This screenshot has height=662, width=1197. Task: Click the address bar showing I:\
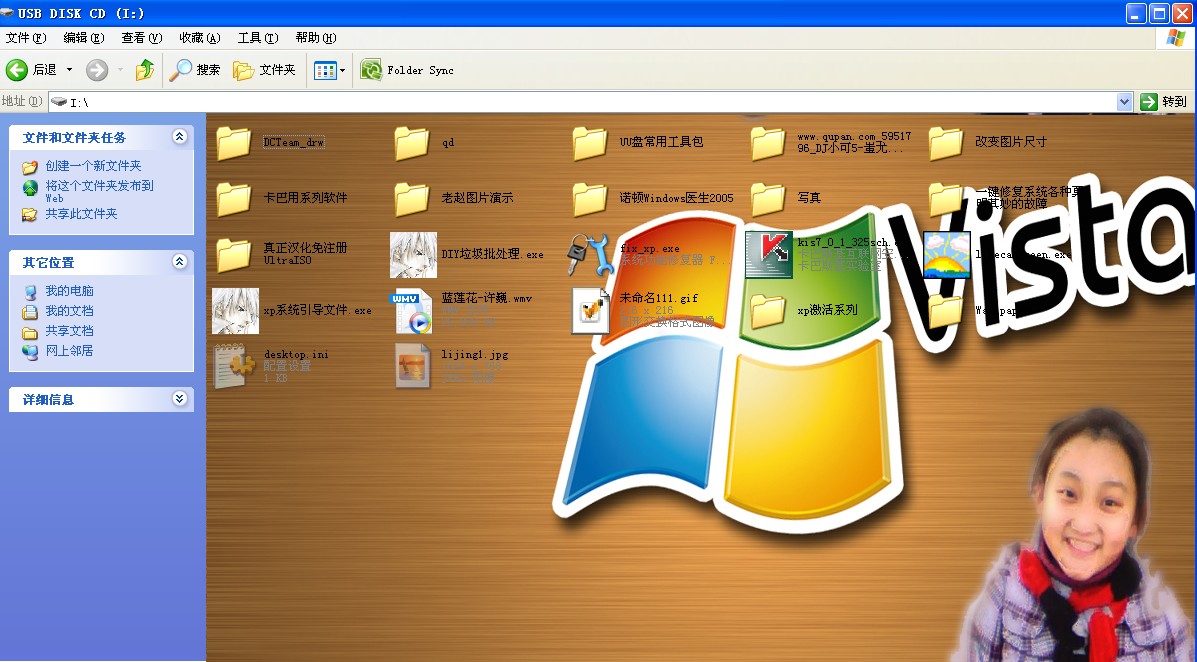pos(582,102)
